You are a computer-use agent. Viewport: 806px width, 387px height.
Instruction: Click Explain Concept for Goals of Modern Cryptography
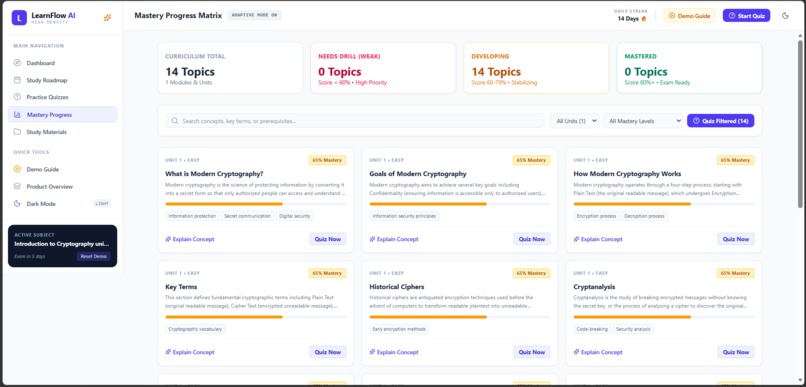coord(394,239)
